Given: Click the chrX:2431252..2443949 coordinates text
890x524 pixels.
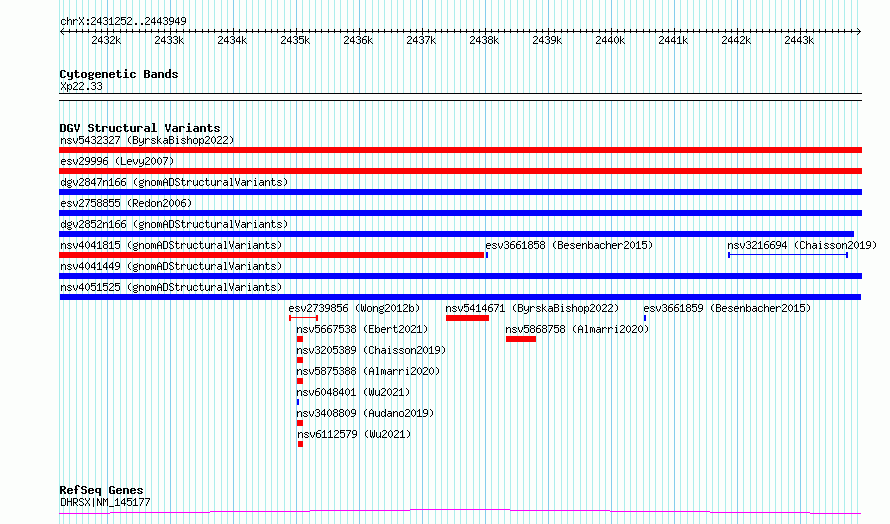Looking at the screenshot, I should pos(123,21).
